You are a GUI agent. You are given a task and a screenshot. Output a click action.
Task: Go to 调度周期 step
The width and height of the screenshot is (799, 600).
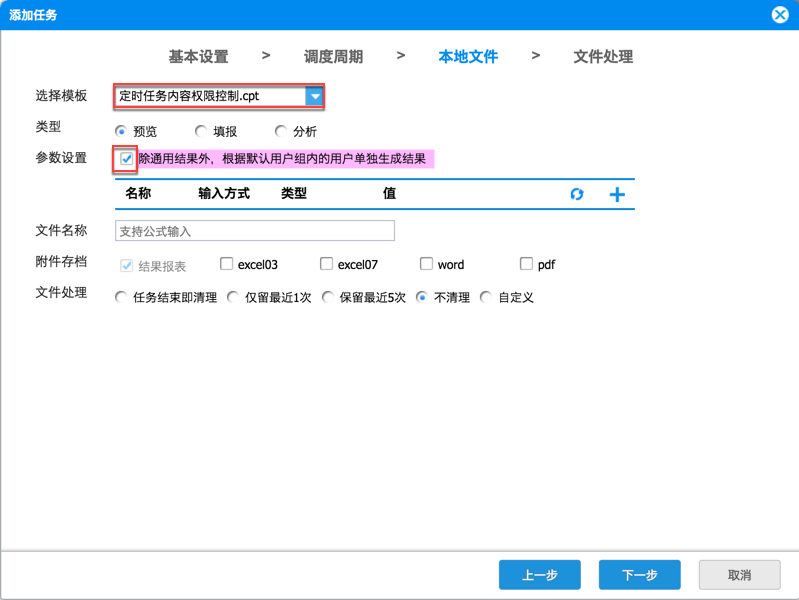(334, 57)
